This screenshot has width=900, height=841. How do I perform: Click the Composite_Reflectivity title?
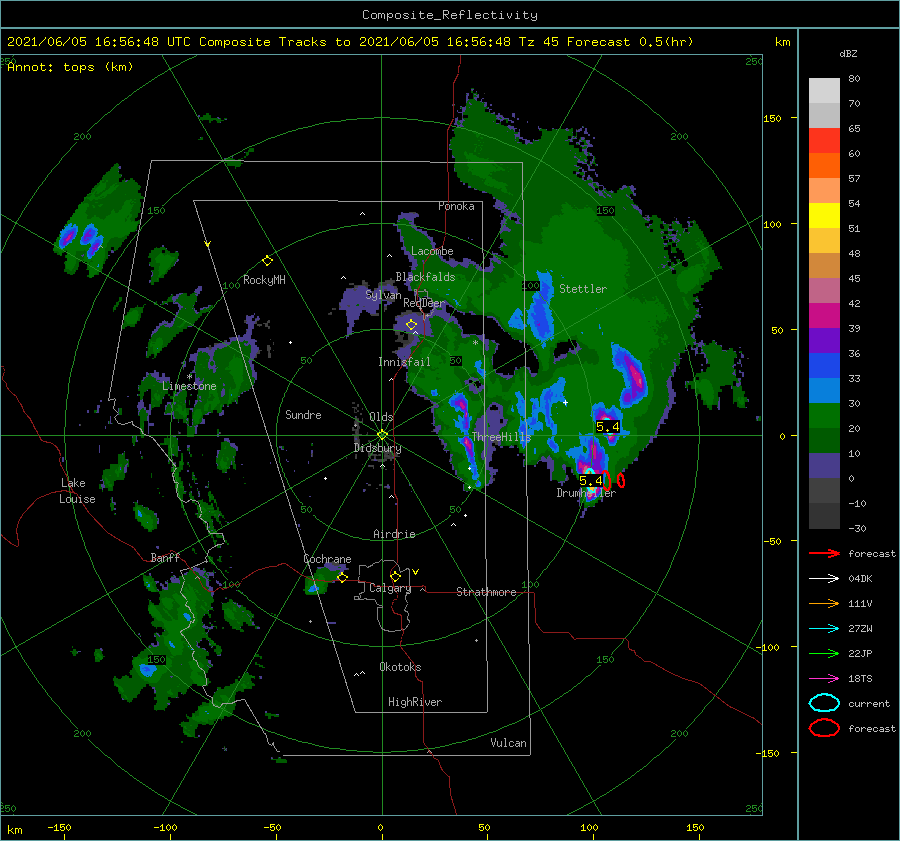coord(450,15)
